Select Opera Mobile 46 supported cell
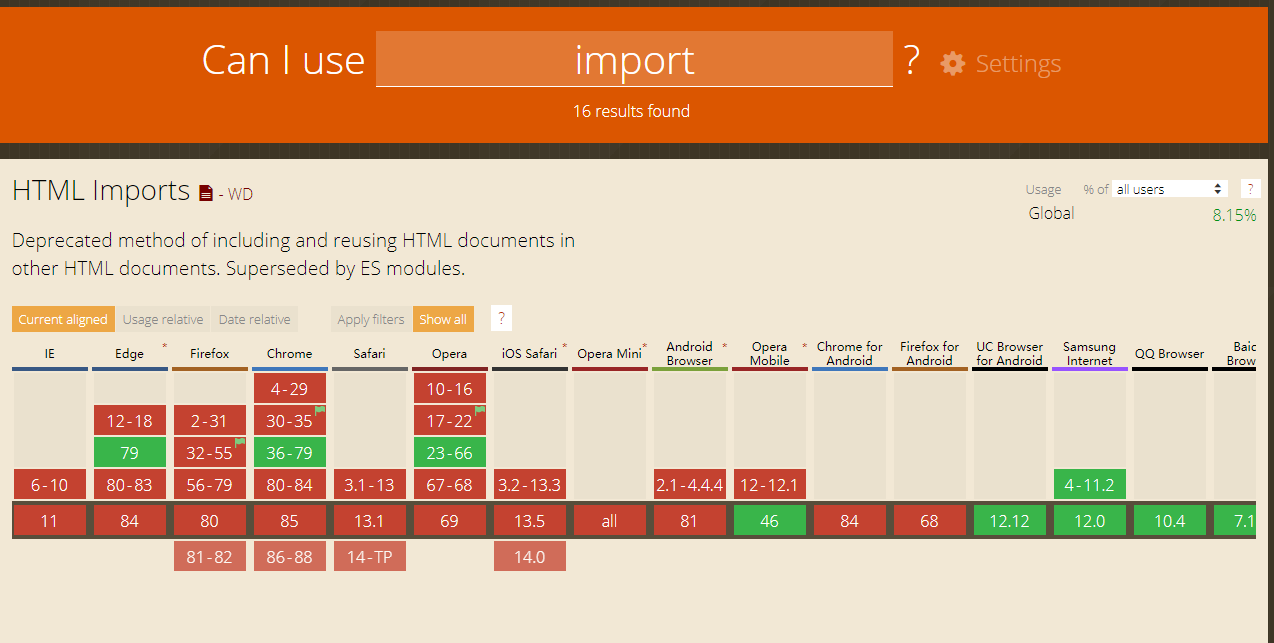Image resolution: width=1274 pixels, height=643 pixels. [770, 521]
